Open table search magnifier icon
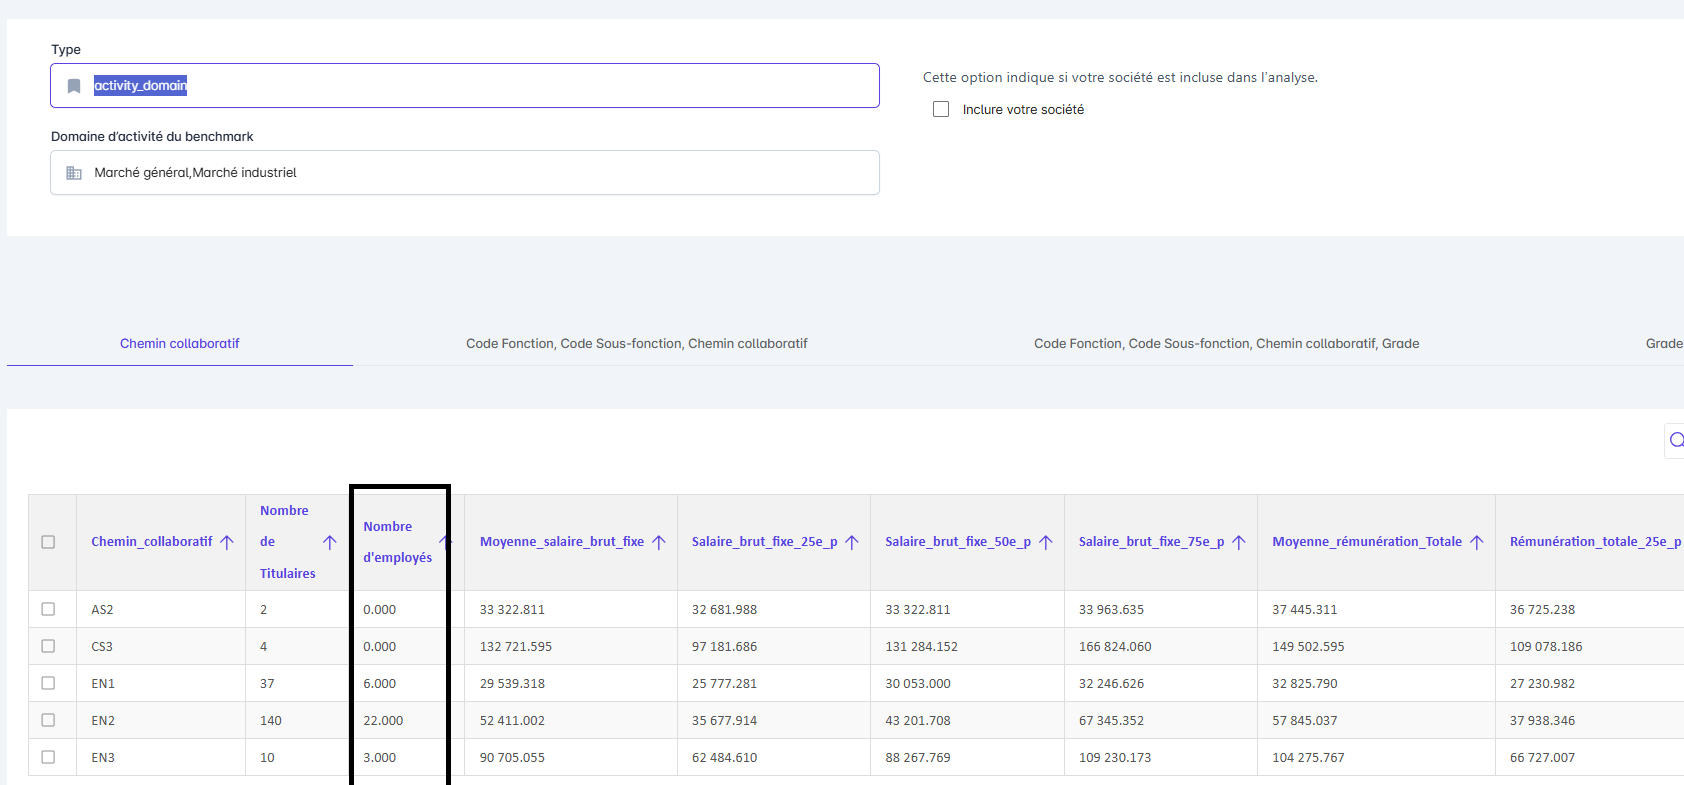This screenshot has width=1684, height=785. 1676,440
